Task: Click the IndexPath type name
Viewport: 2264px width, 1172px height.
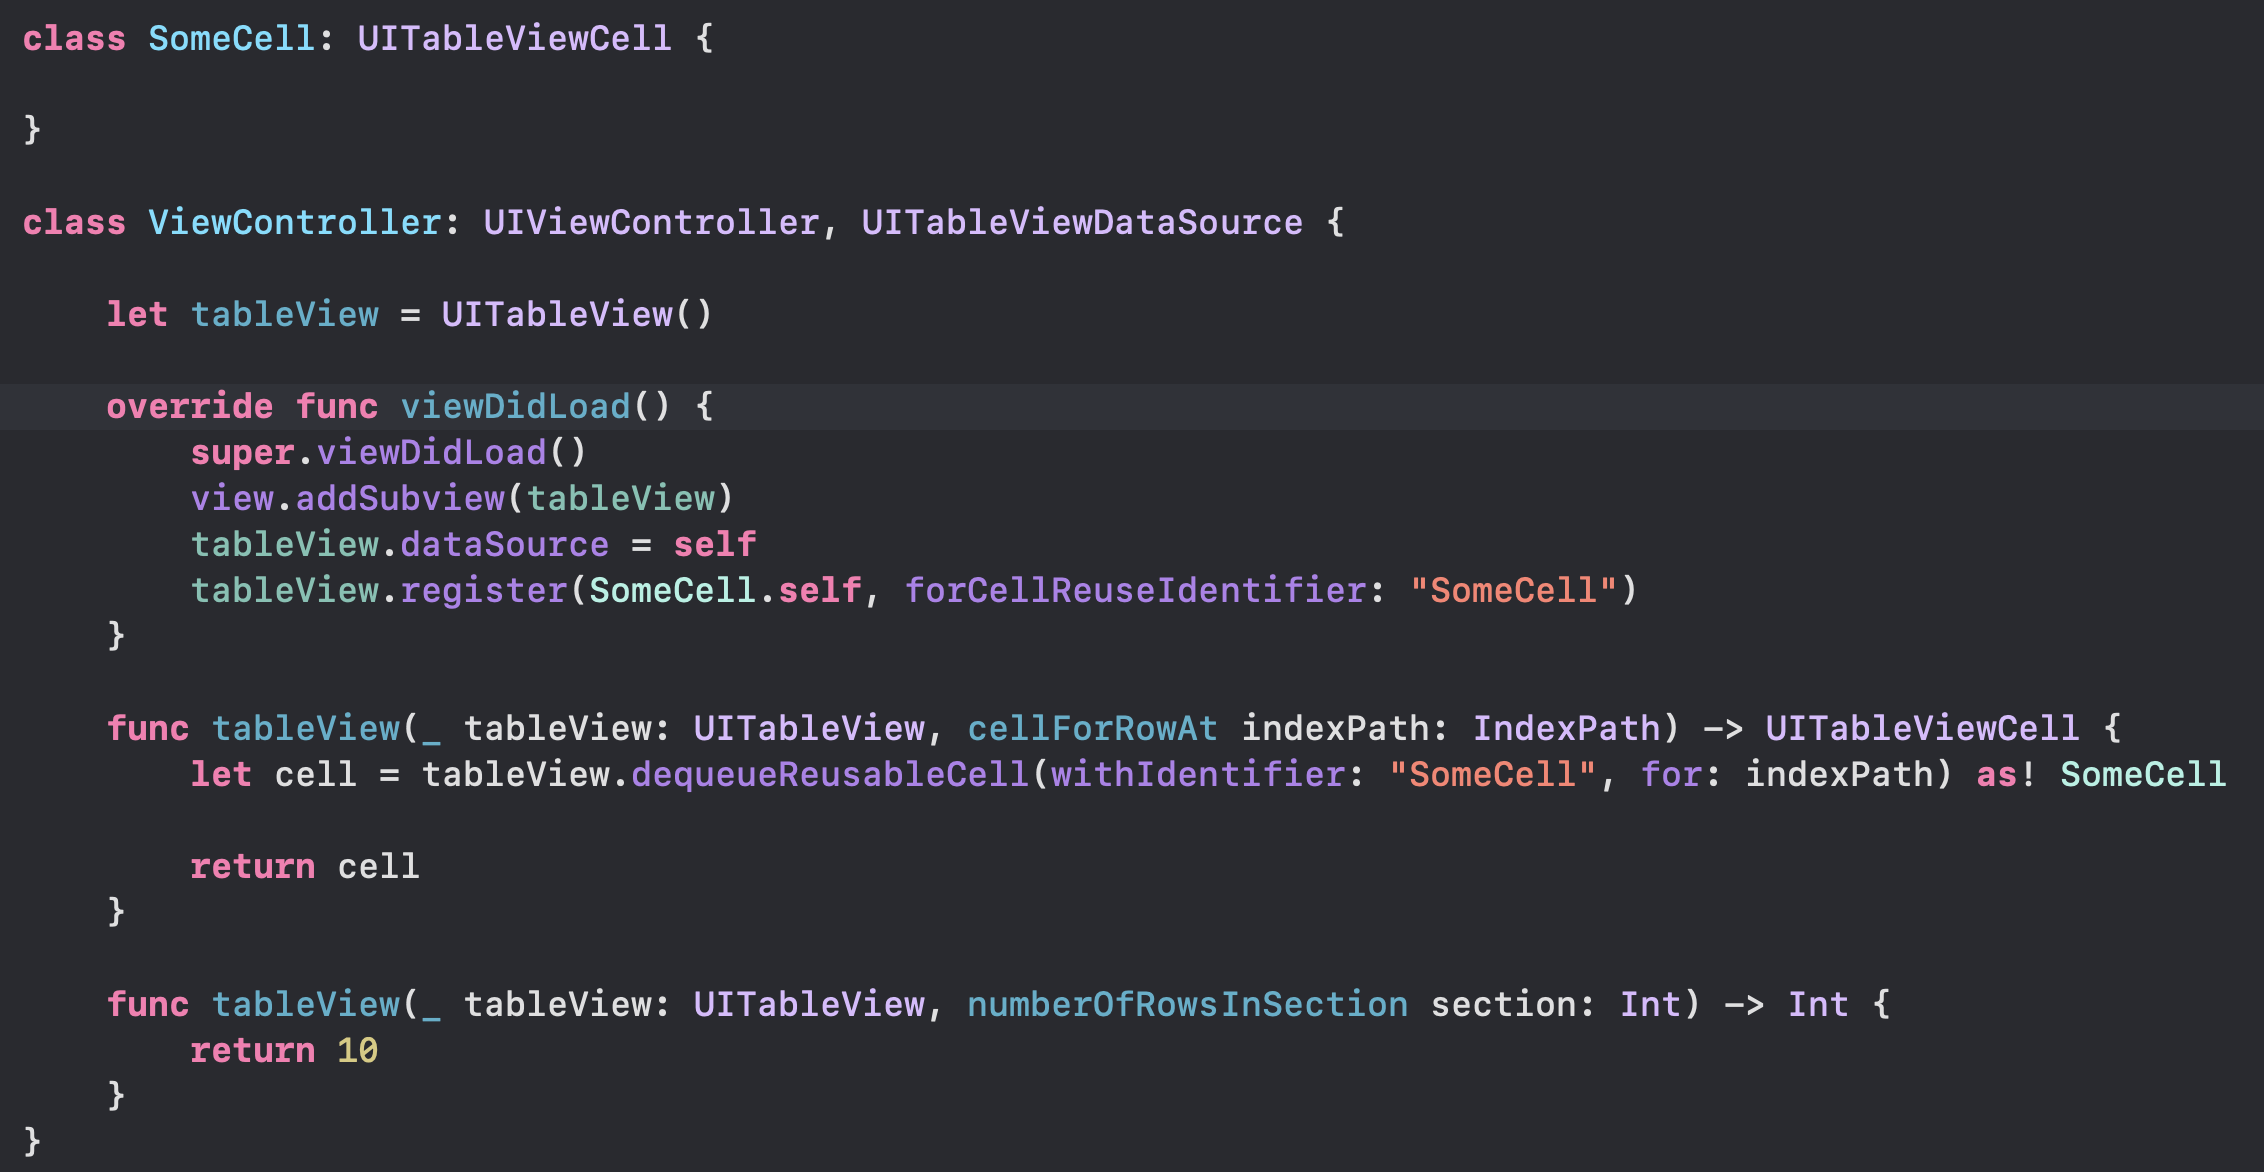Action: 1565,729
